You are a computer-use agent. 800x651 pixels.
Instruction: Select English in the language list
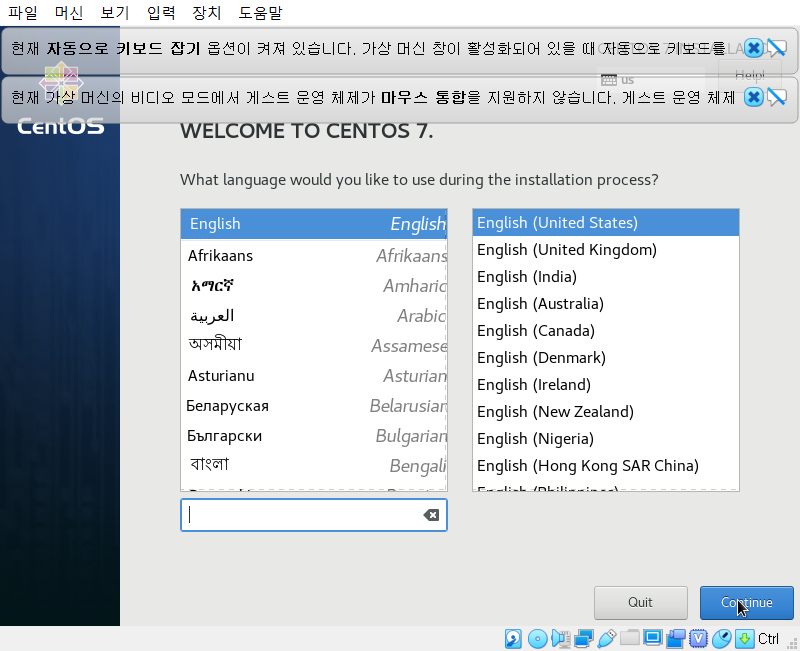point(314,224)
